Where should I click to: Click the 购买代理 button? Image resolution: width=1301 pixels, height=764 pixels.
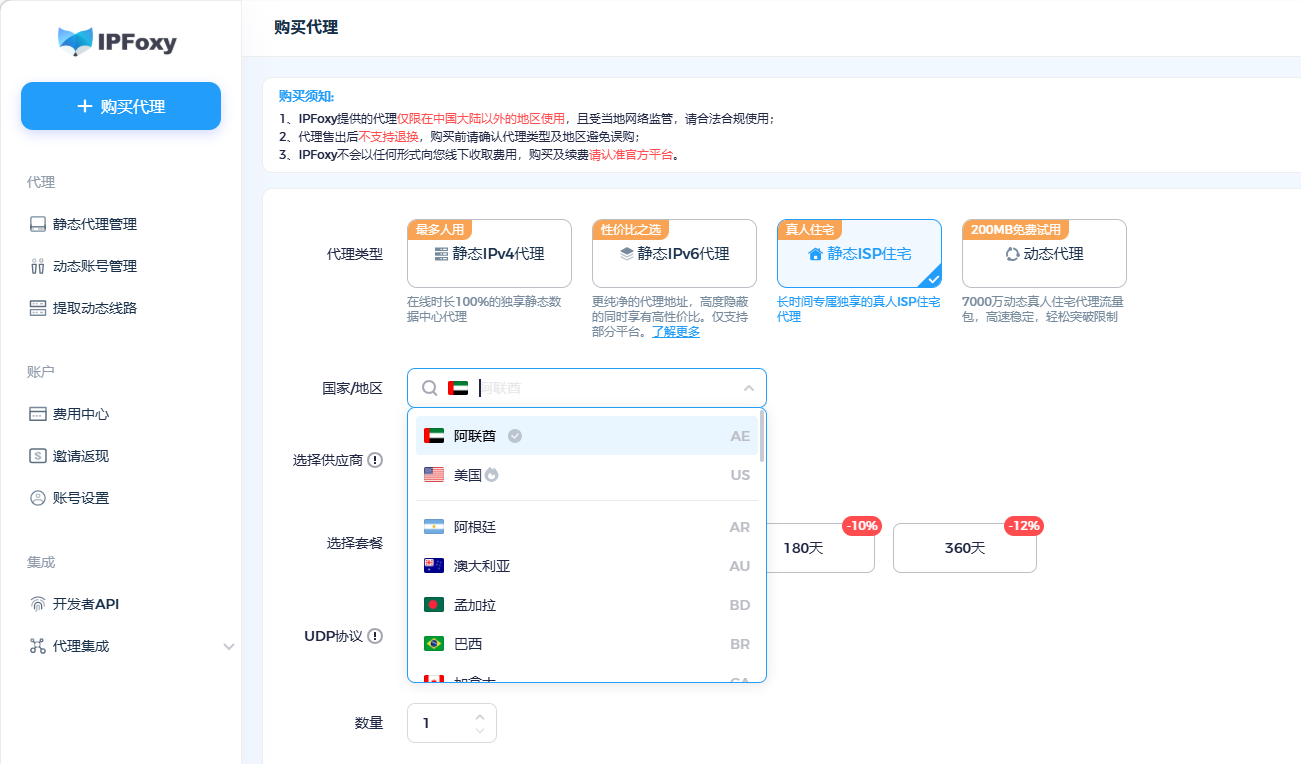[120, 105]
